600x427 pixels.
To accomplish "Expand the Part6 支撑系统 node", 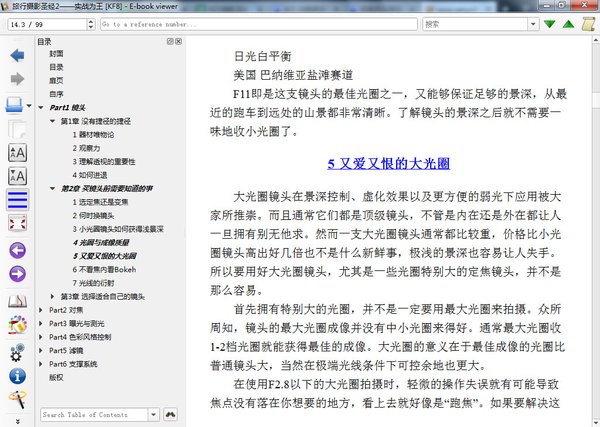I will [41, 364].
